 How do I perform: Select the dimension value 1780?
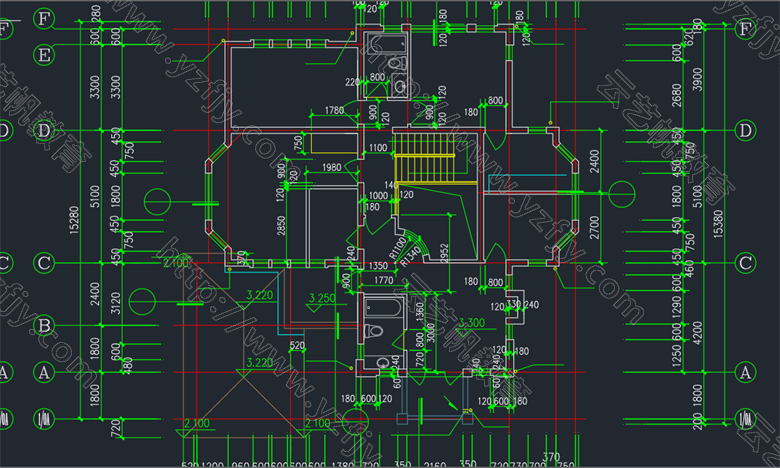pos(334,110)
